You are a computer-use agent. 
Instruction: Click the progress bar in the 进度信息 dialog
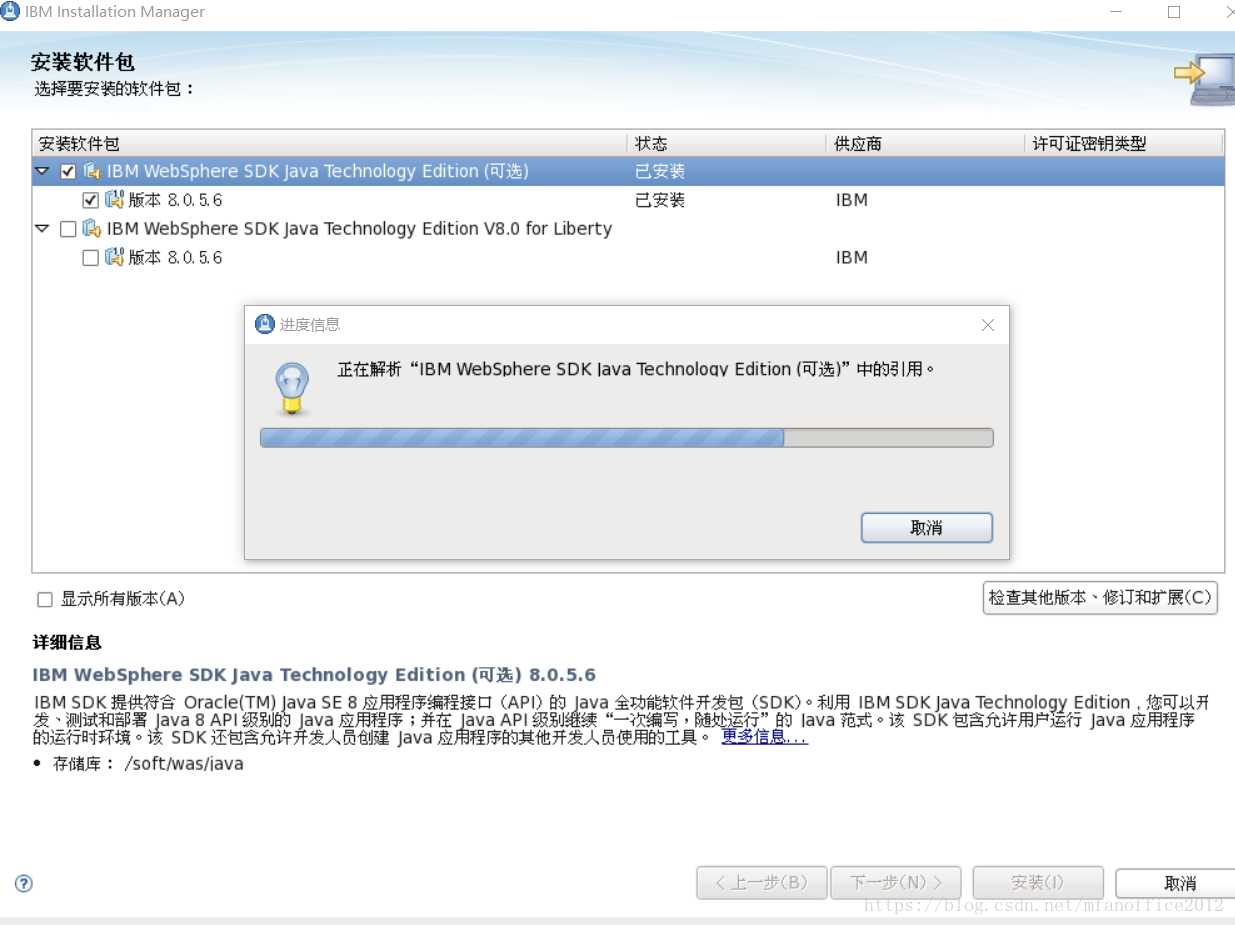click(627, 438)
